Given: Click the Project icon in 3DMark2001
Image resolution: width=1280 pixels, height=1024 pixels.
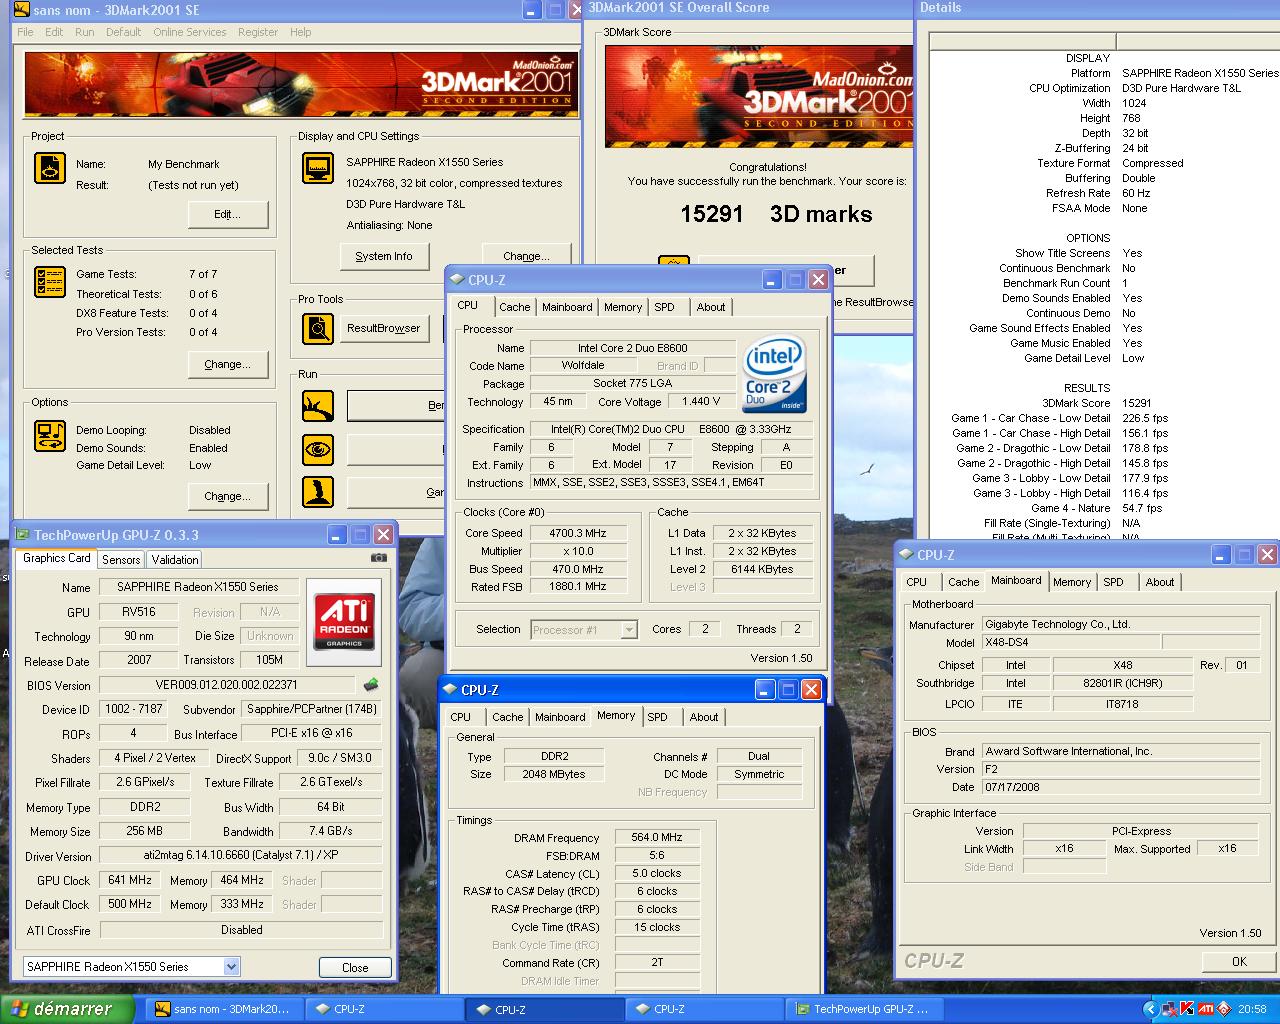Looking at the screenshot, I should 49,167.
